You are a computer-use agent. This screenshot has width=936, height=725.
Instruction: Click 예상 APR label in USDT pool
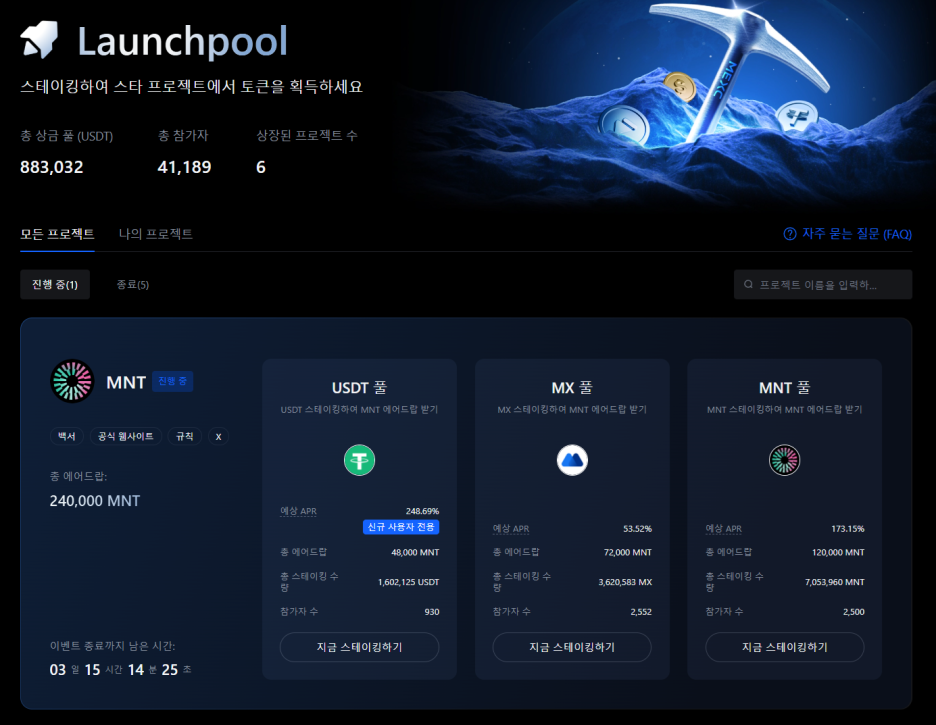click(x=298, y=511)
